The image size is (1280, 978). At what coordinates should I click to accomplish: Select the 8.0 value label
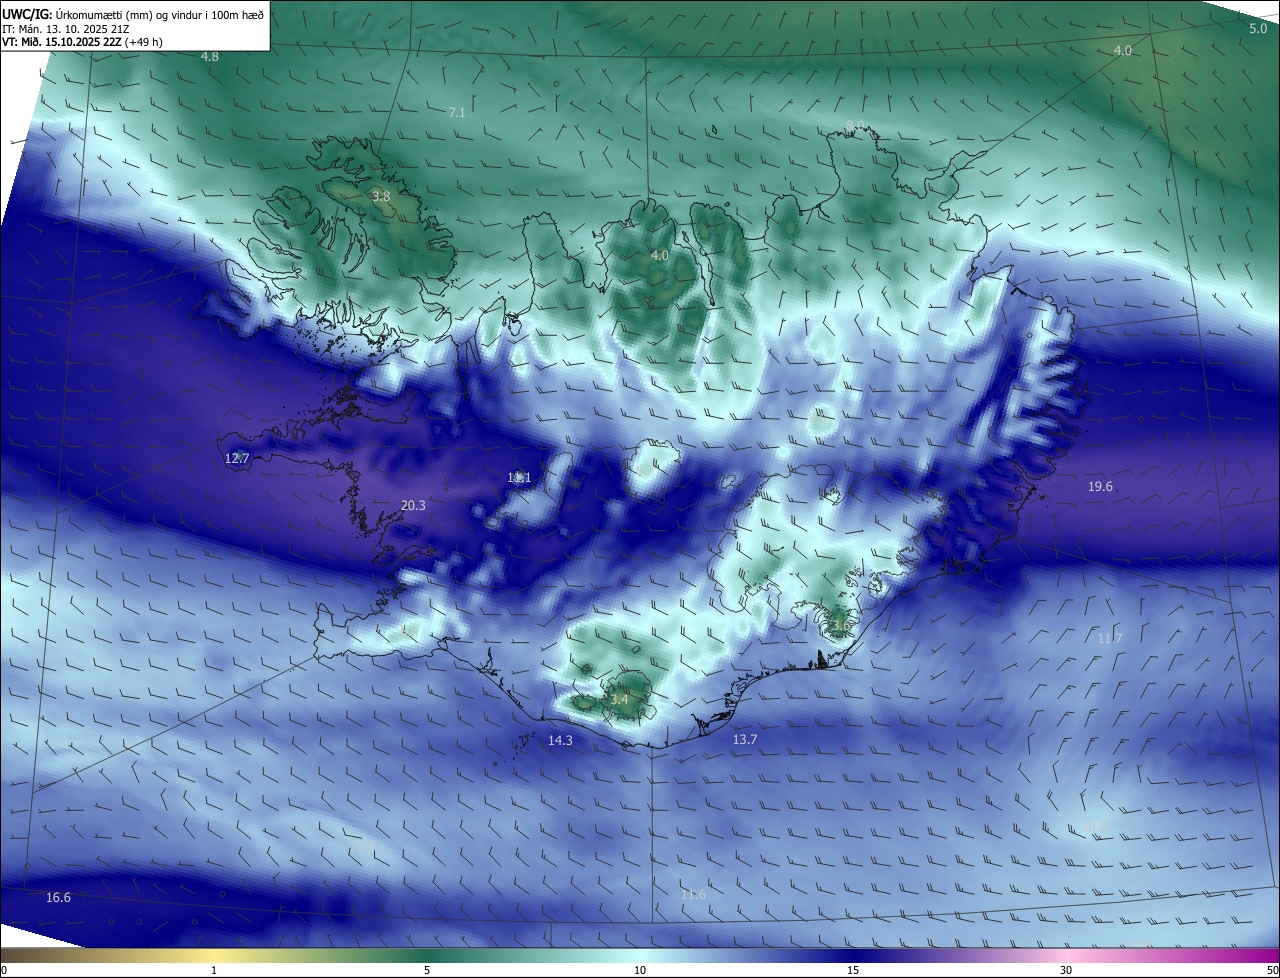pyautogui.click(x=855, y=125)
